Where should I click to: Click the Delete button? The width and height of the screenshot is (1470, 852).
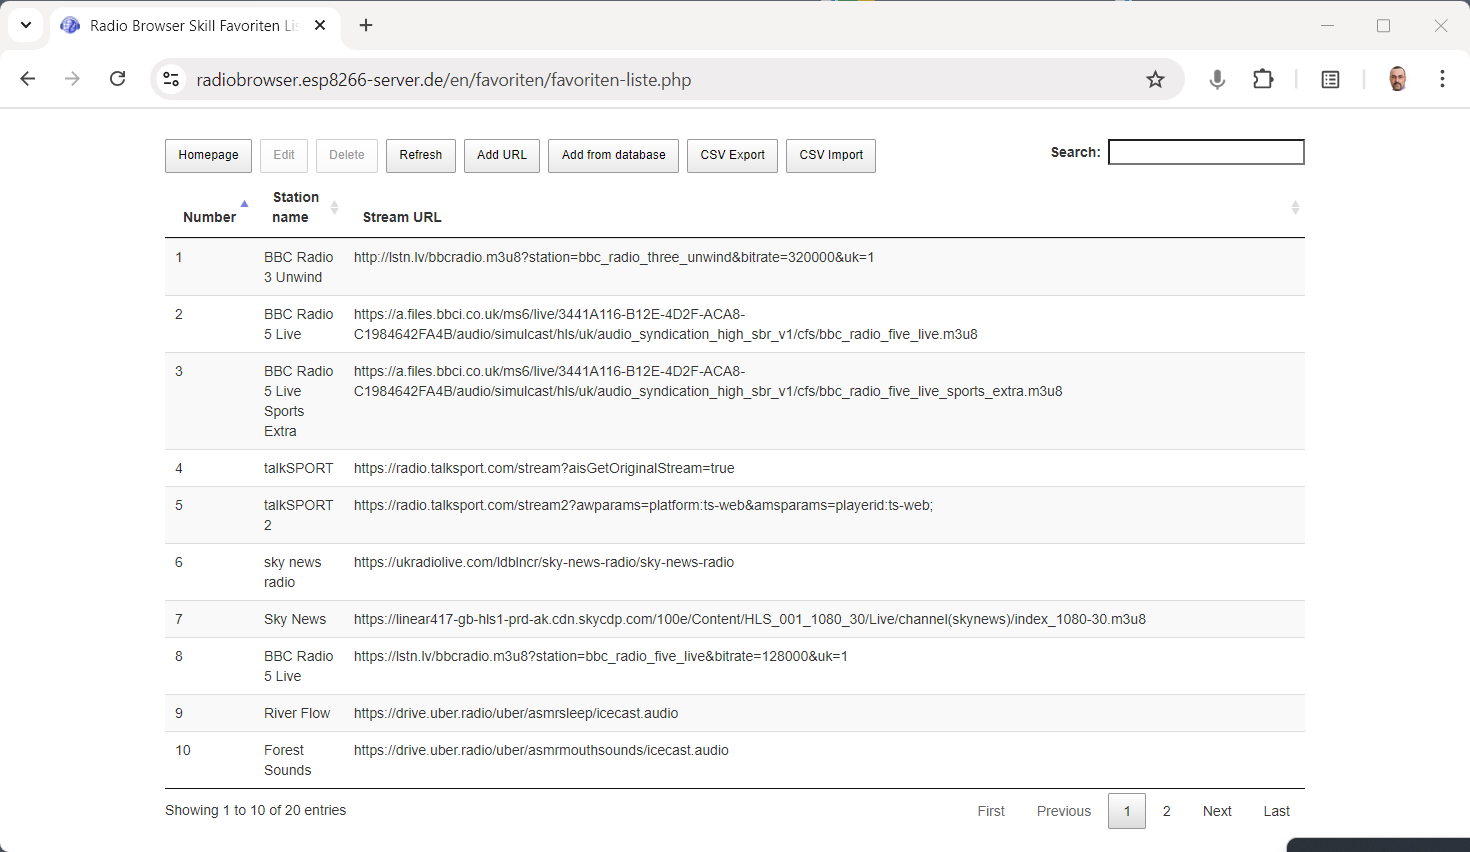pyautogui.click(x=347, y=155)
